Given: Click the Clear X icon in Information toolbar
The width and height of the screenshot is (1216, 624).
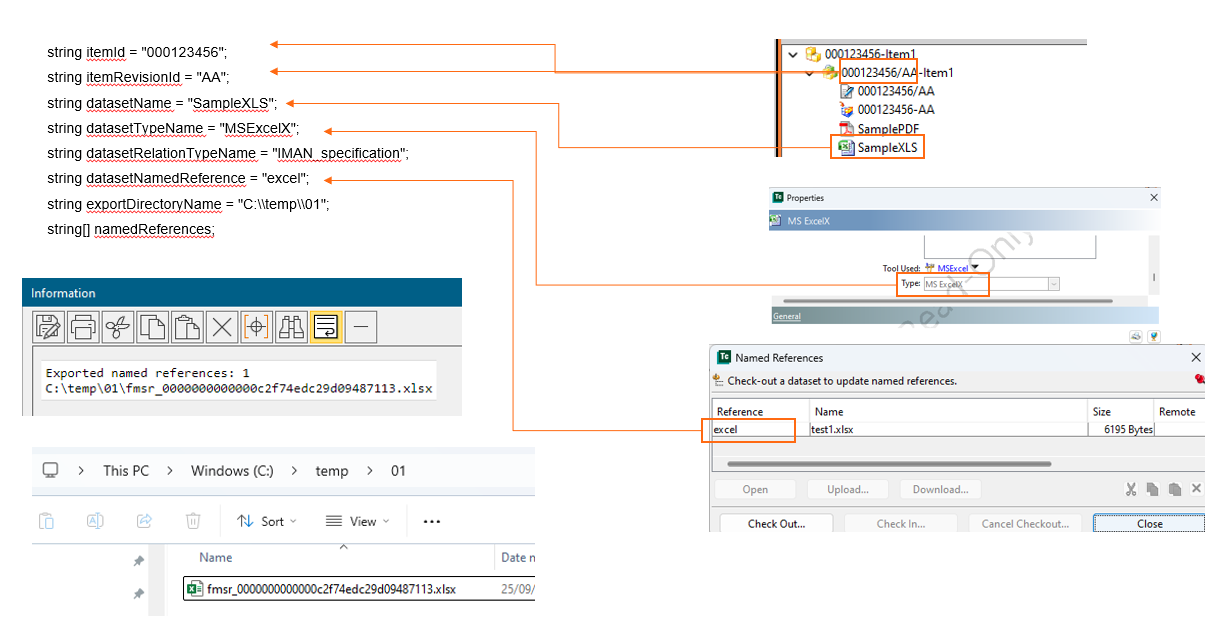Looking at the screenshot, I should [222, 327].
